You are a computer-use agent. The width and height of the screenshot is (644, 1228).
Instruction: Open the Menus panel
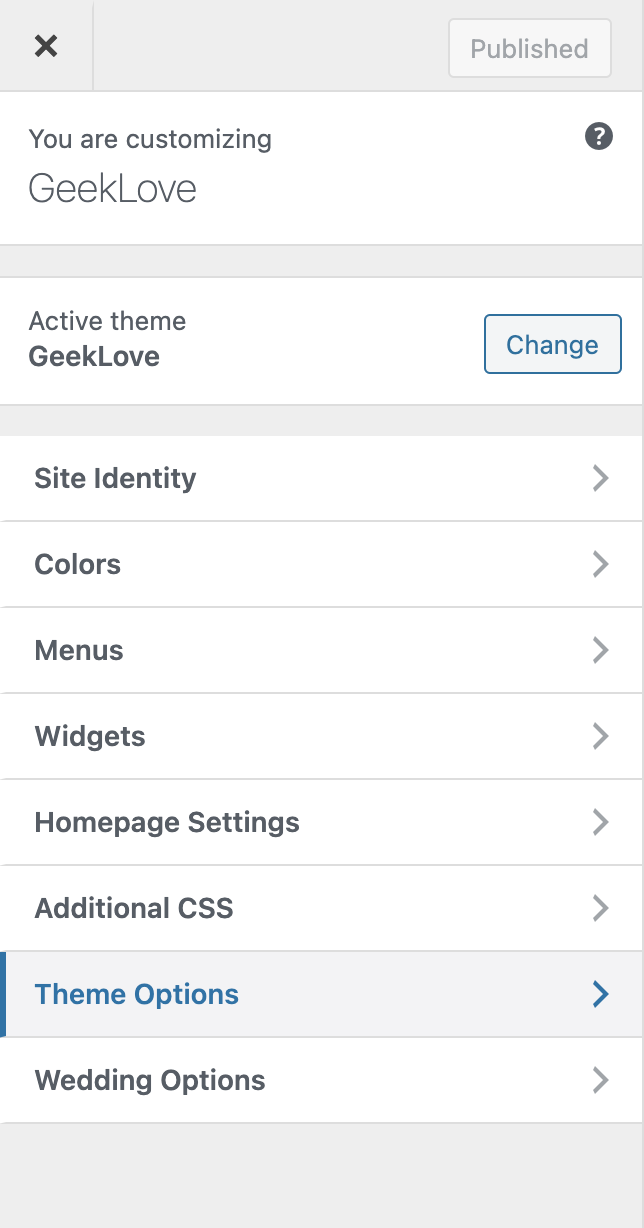pos(79,650)
